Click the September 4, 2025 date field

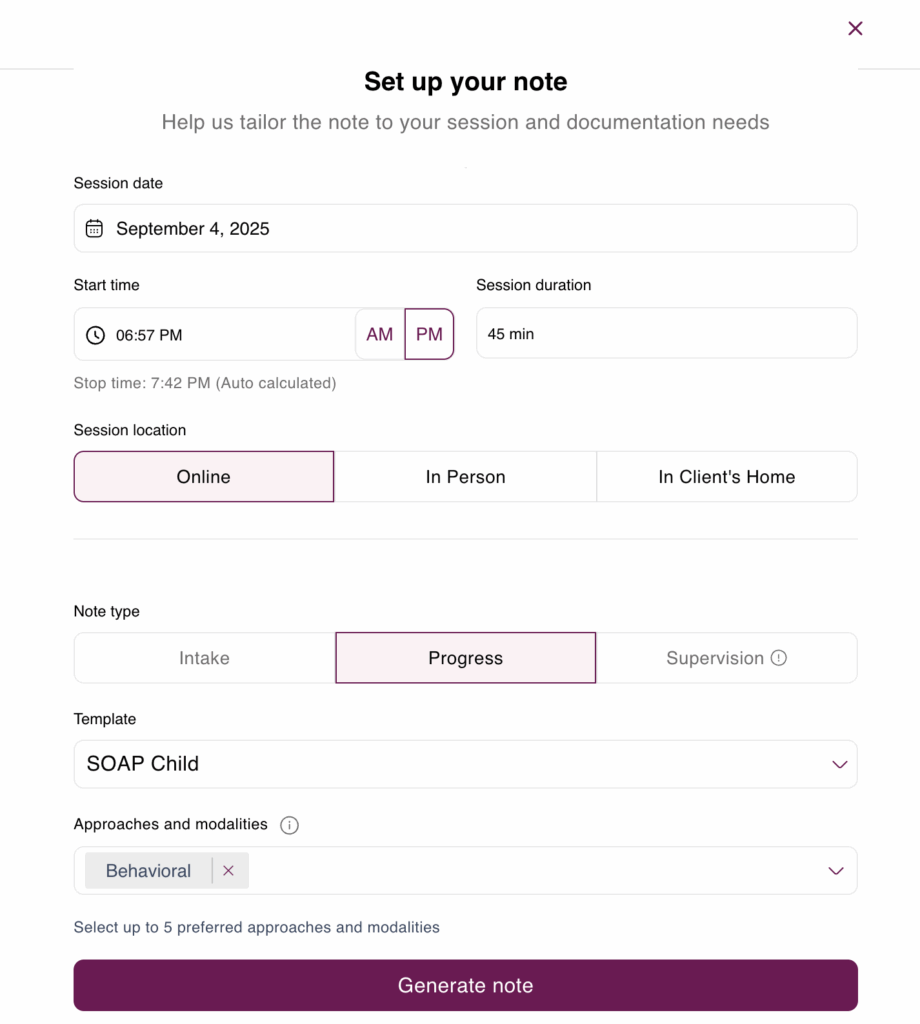(x=466, y=229)
